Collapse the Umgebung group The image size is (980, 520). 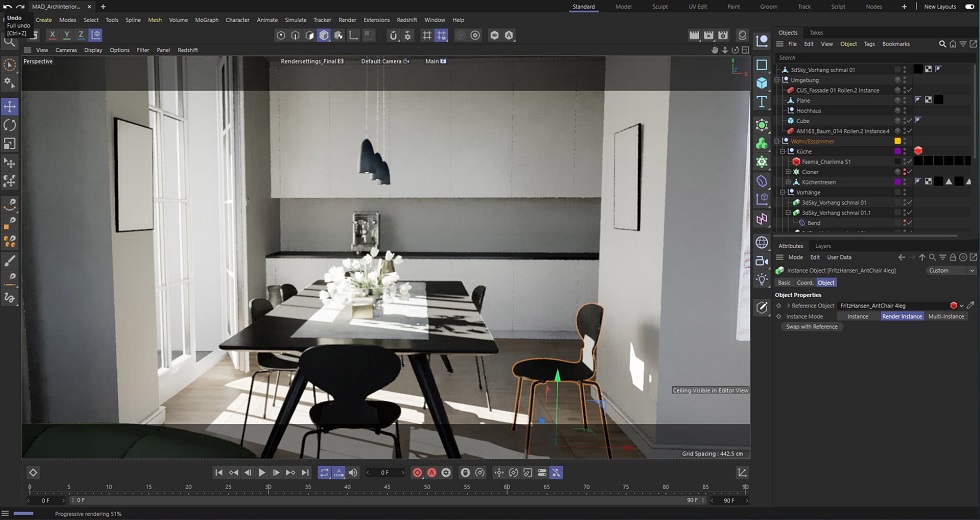[x=777, y=80]
